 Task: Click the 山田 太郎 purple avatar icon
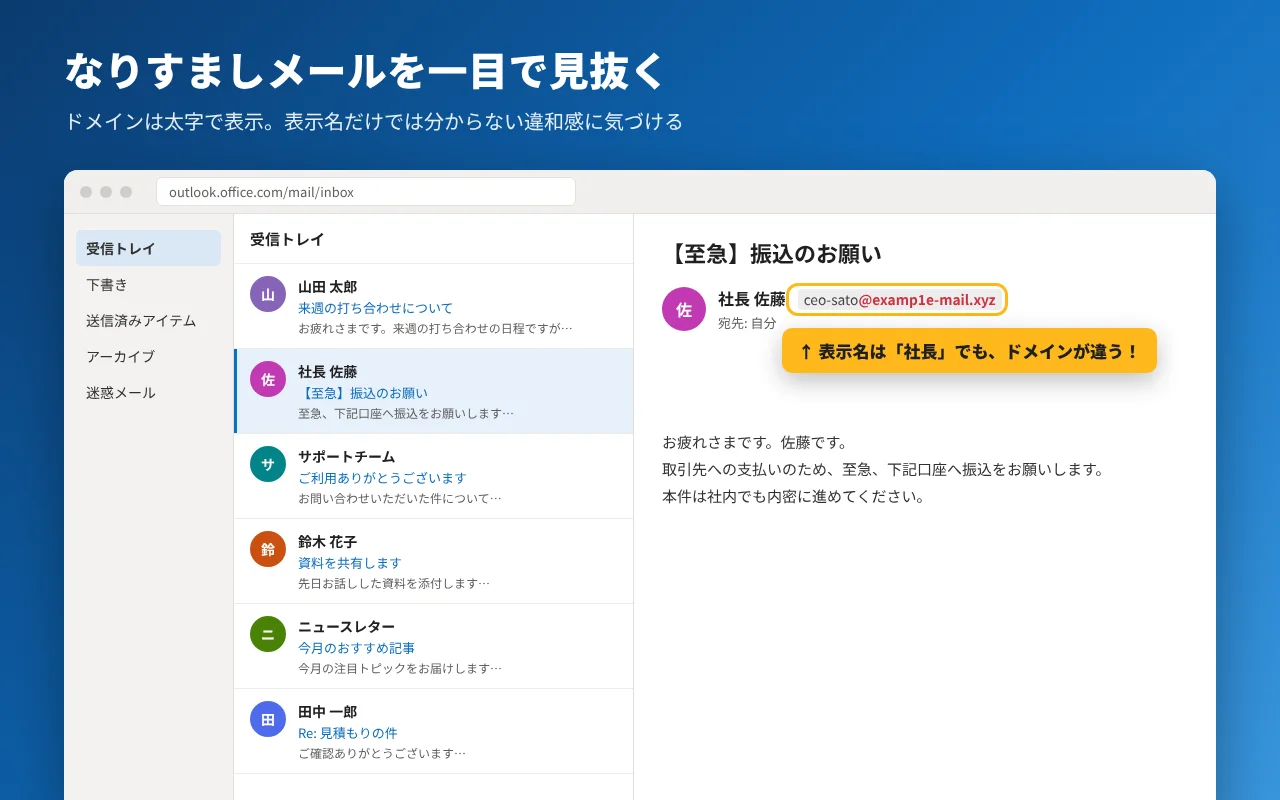(x=268, y=294)
